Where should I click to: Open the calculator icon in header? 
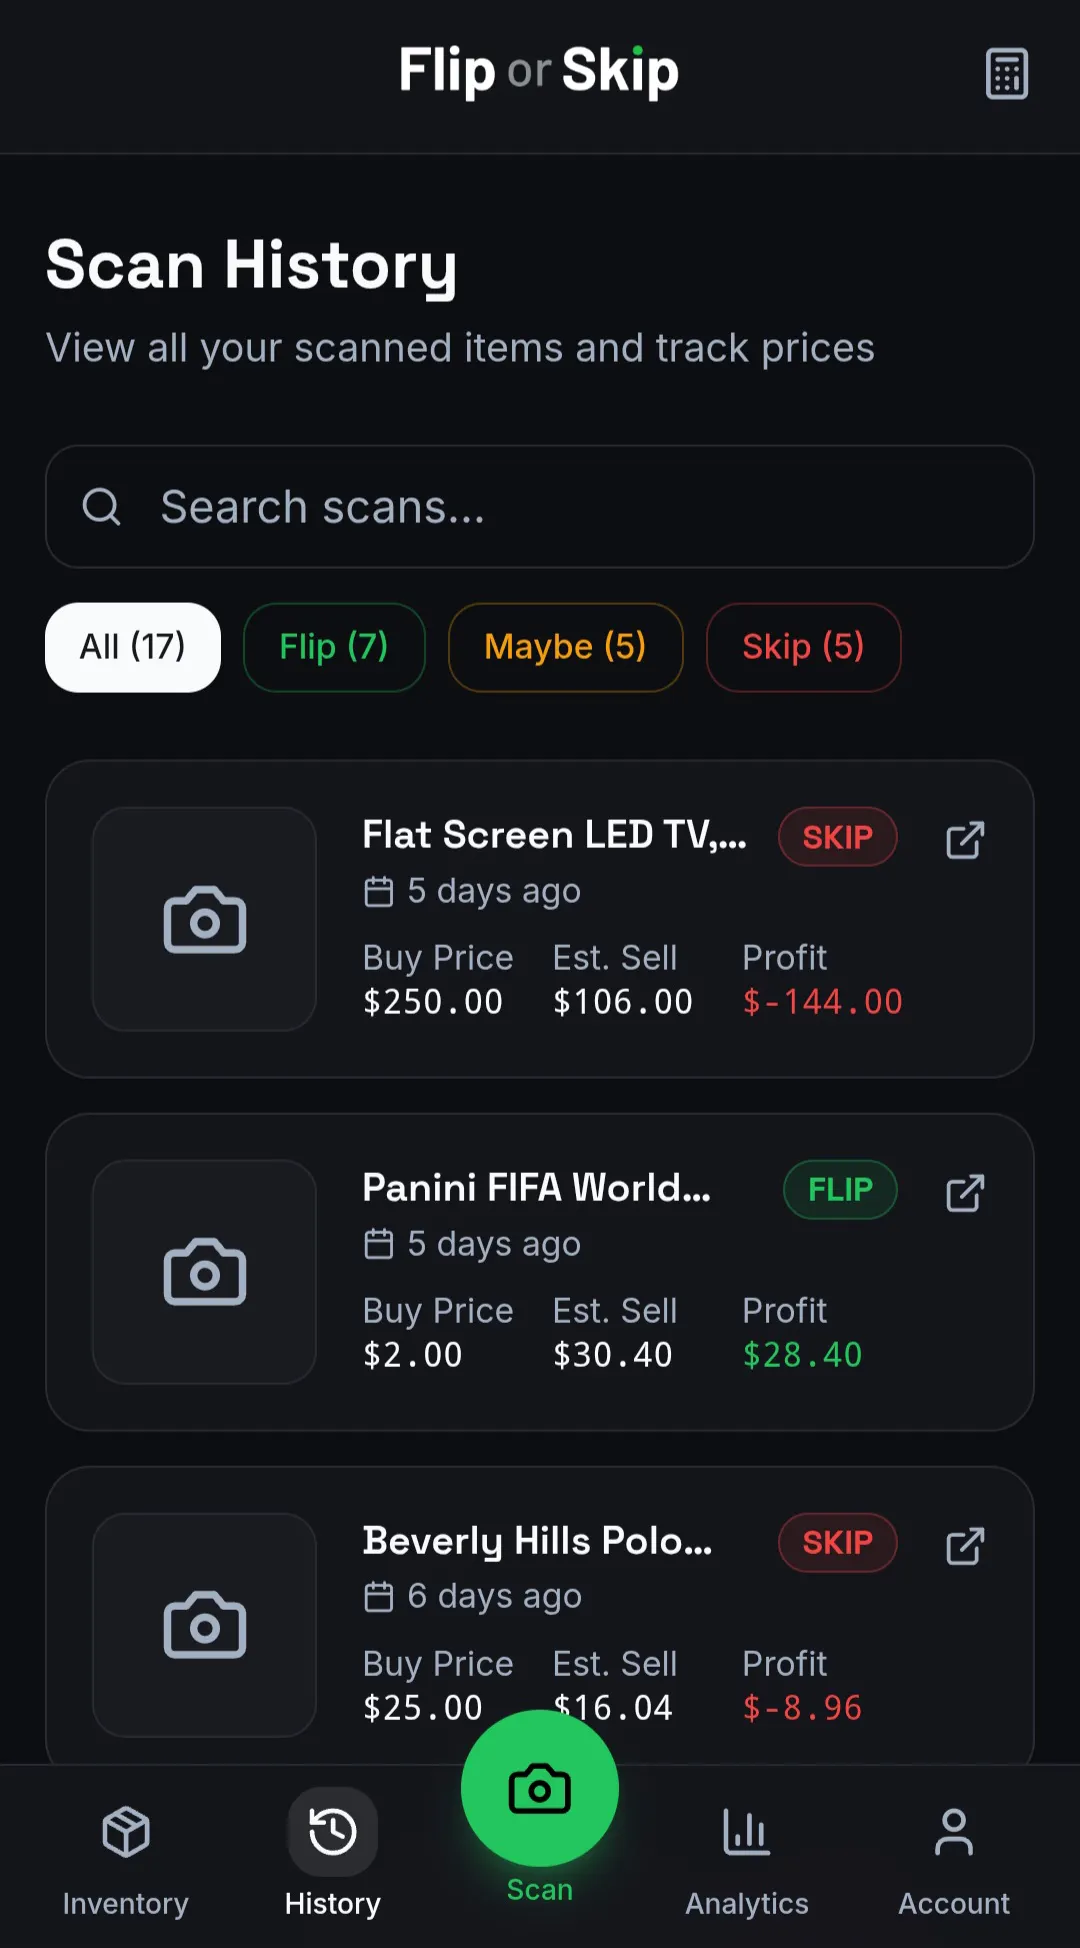pyautogui.click(x=1006, y=73)
